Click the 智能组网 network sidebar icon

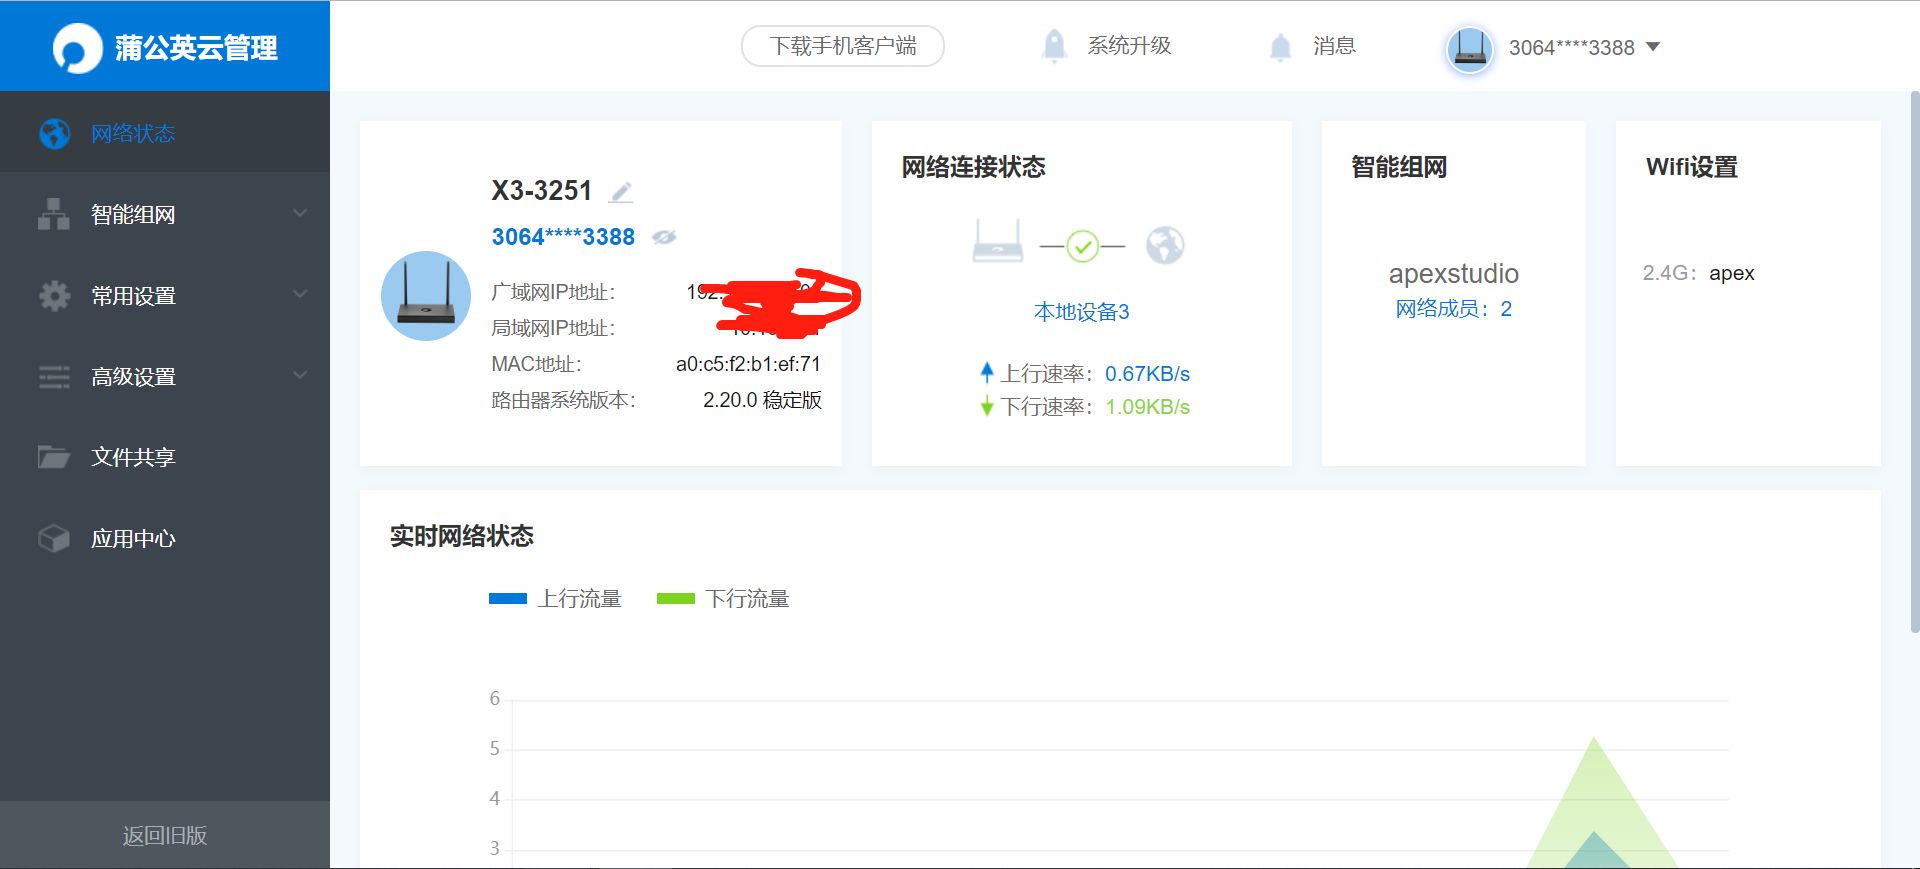point(54,214)
